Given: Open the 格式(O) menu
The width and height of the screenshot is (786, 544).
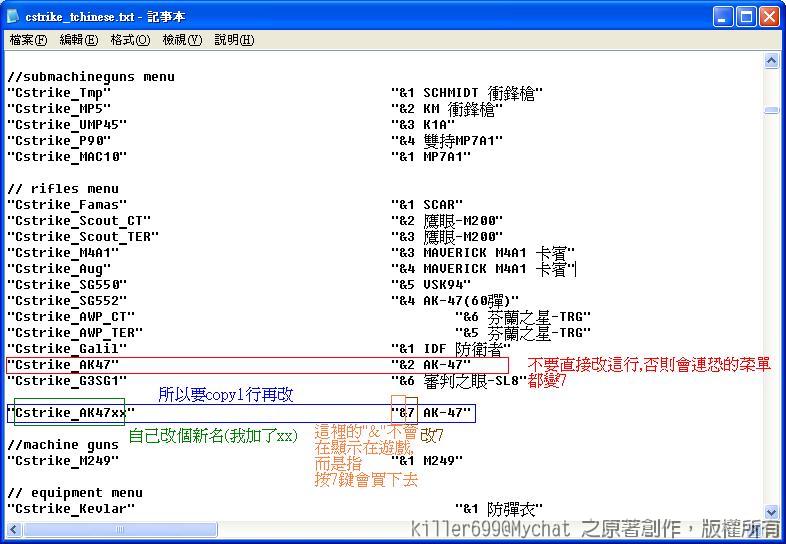Looking at the screenshot, I should coord(130,40).
